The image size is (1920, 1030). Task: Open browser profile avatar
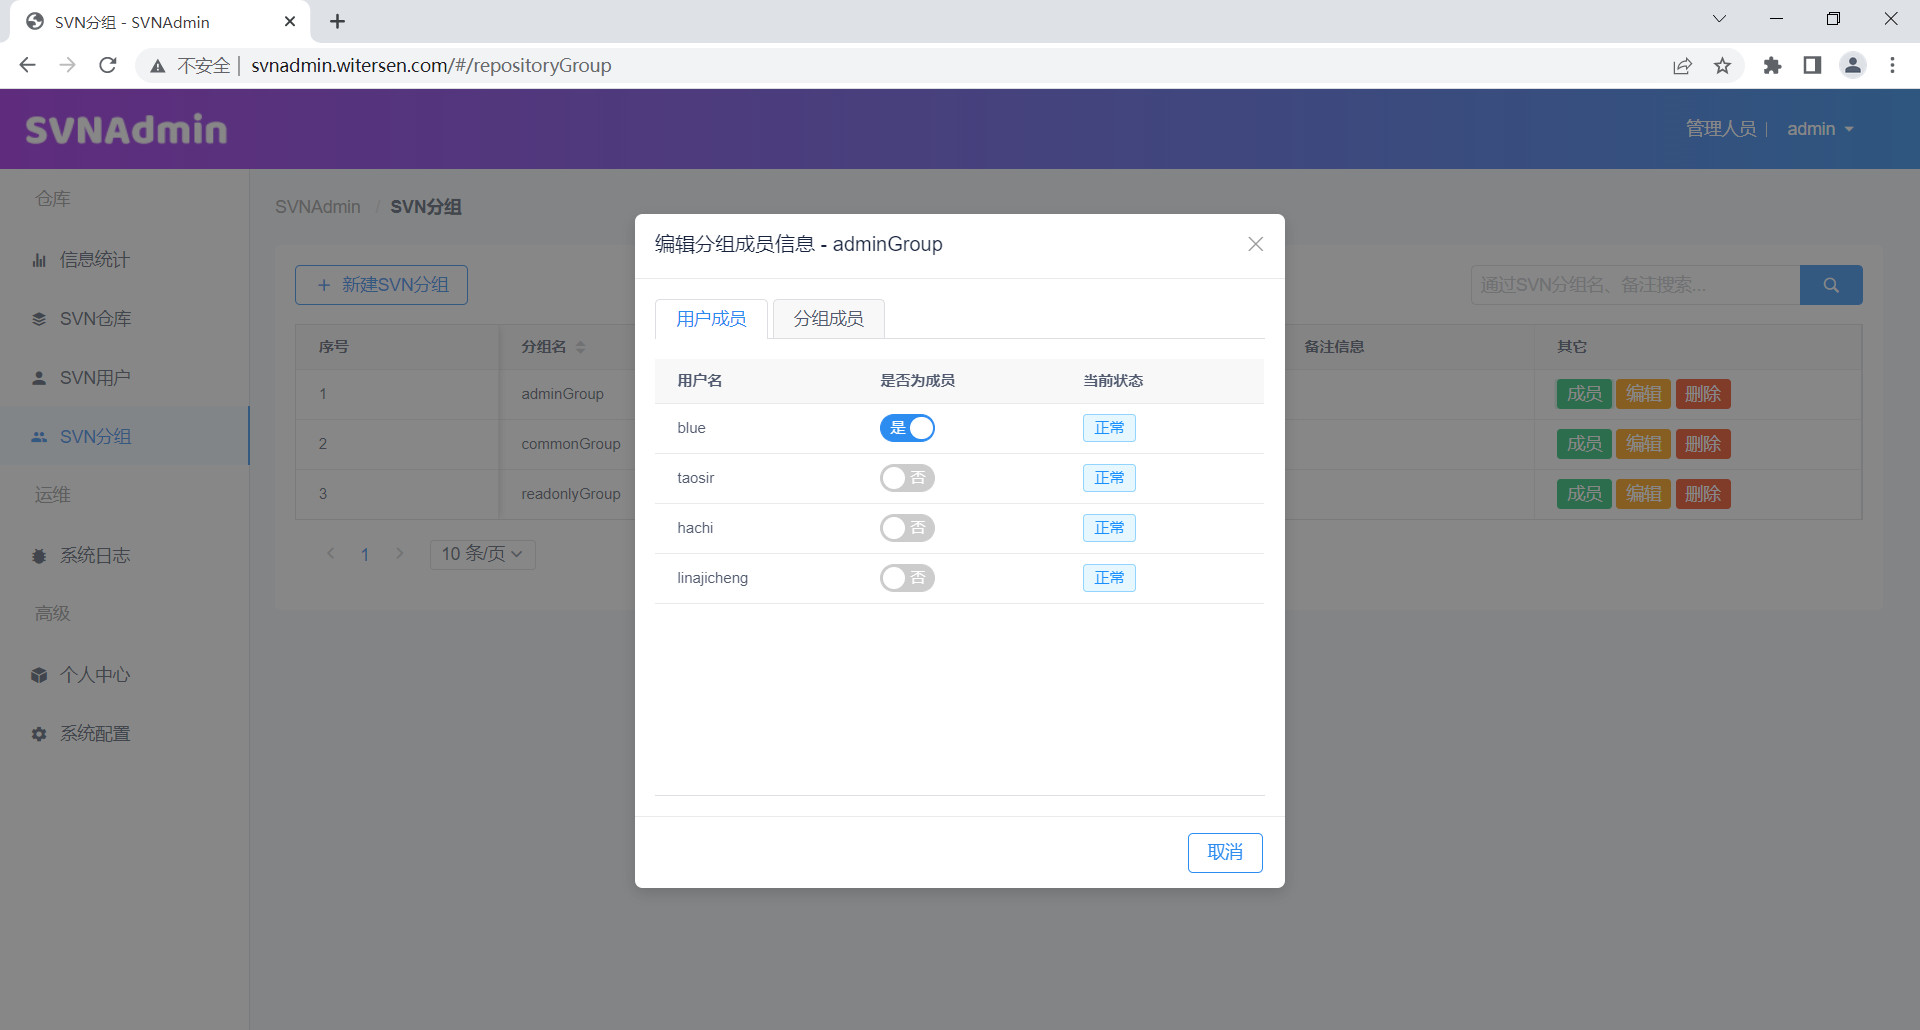pos(1853,65)
